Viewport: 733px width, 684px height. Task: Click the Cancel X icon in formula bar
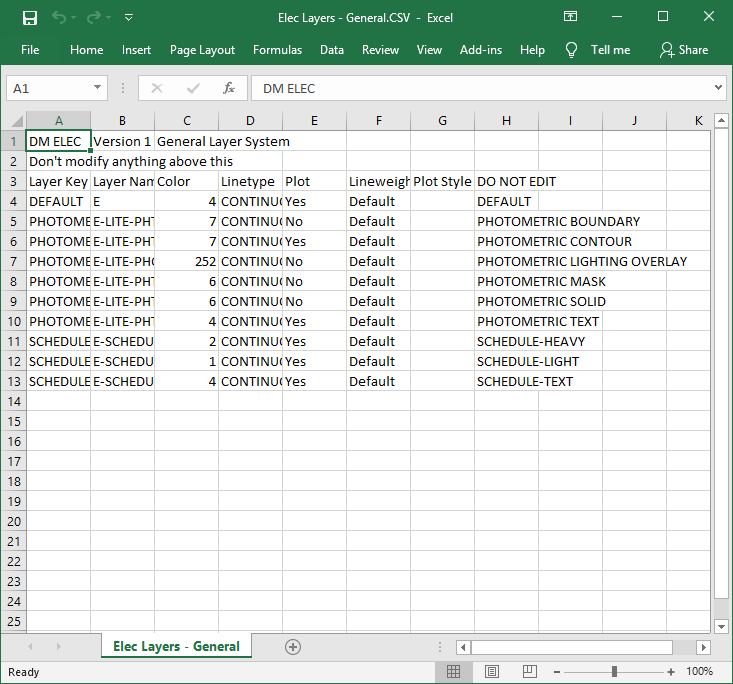[x=157, y=88]
